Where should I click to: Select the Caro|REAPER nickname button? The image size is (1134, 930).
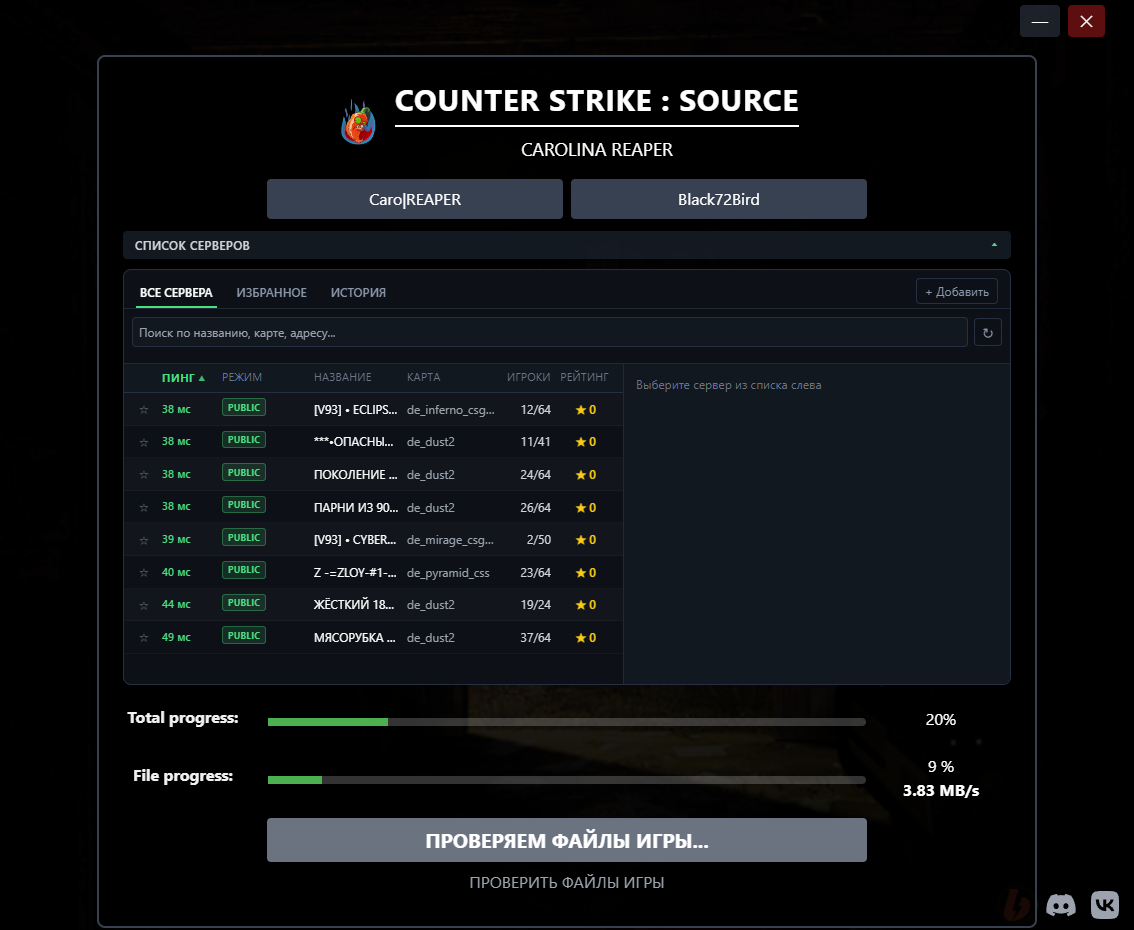[414, 199]
